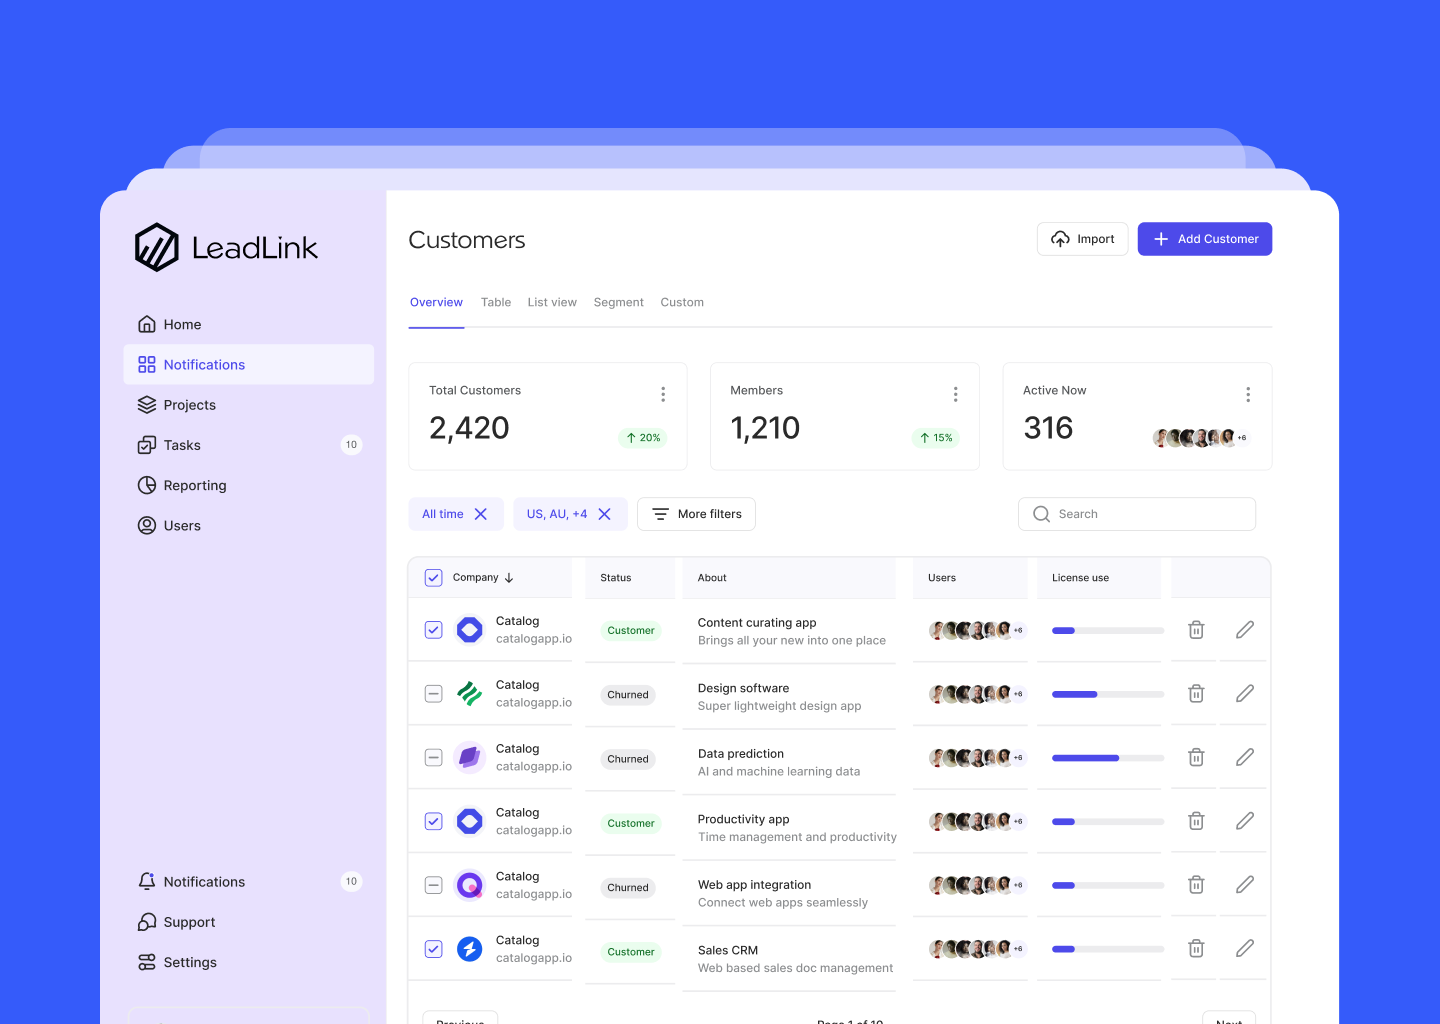Screen dimensions: 1440x1024
Task: Click the Import button
Action: click(1082, 239)
